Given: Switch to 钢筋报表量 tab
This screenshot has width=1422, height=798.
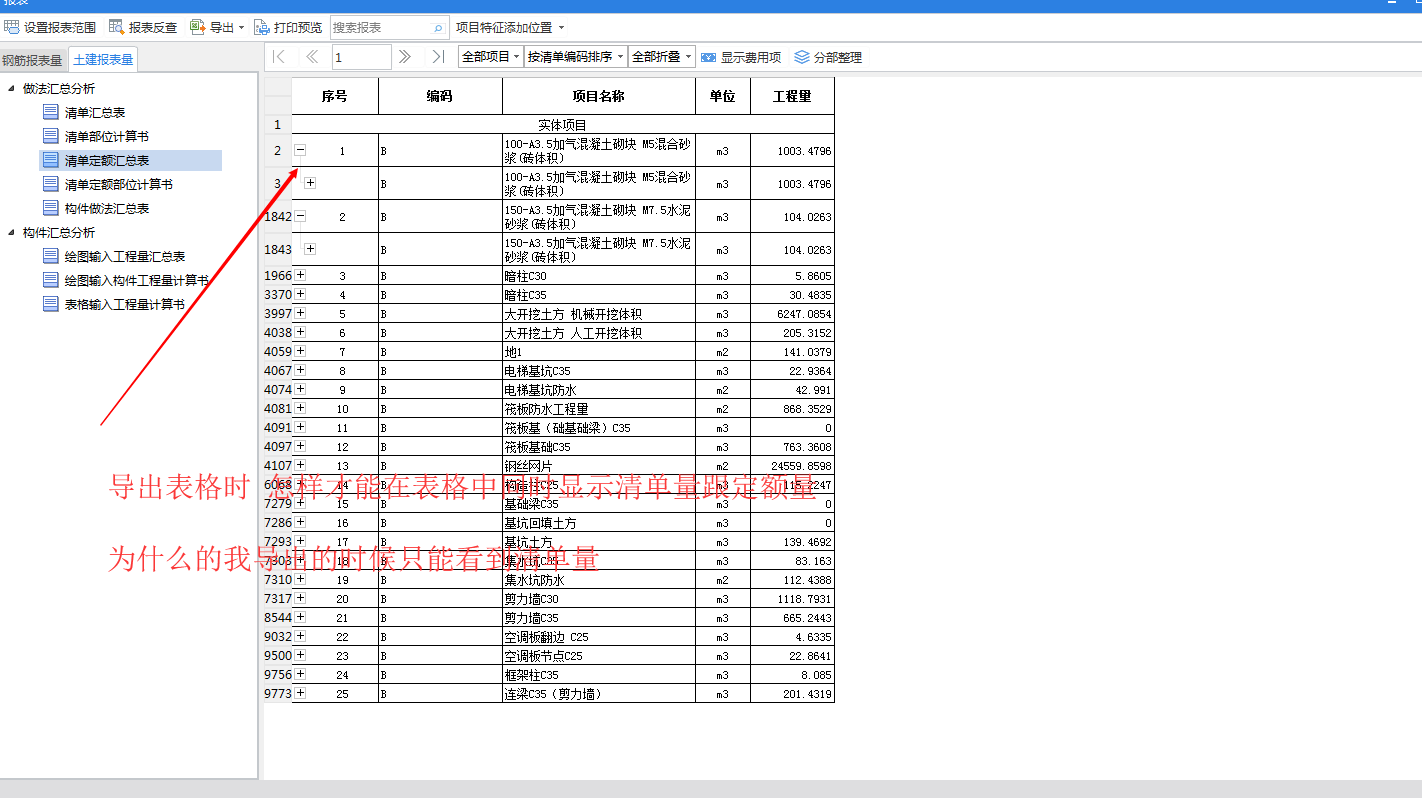Looking at the screenshot, I should coord(32,60).
